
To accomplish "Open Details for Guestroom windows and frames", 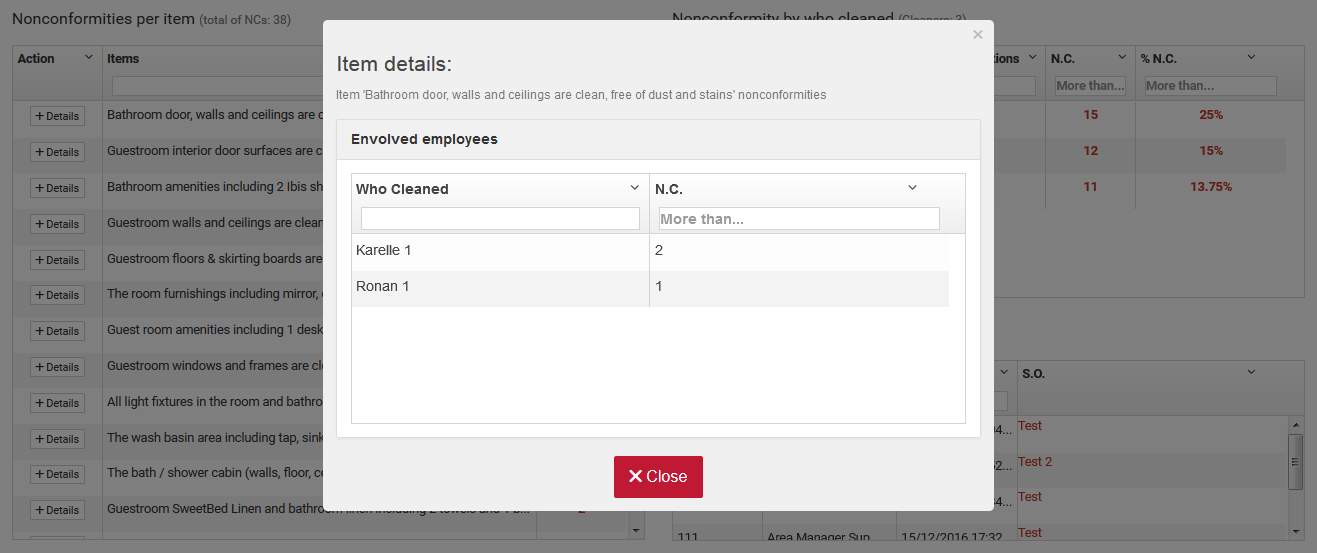I will click(57, 367).
